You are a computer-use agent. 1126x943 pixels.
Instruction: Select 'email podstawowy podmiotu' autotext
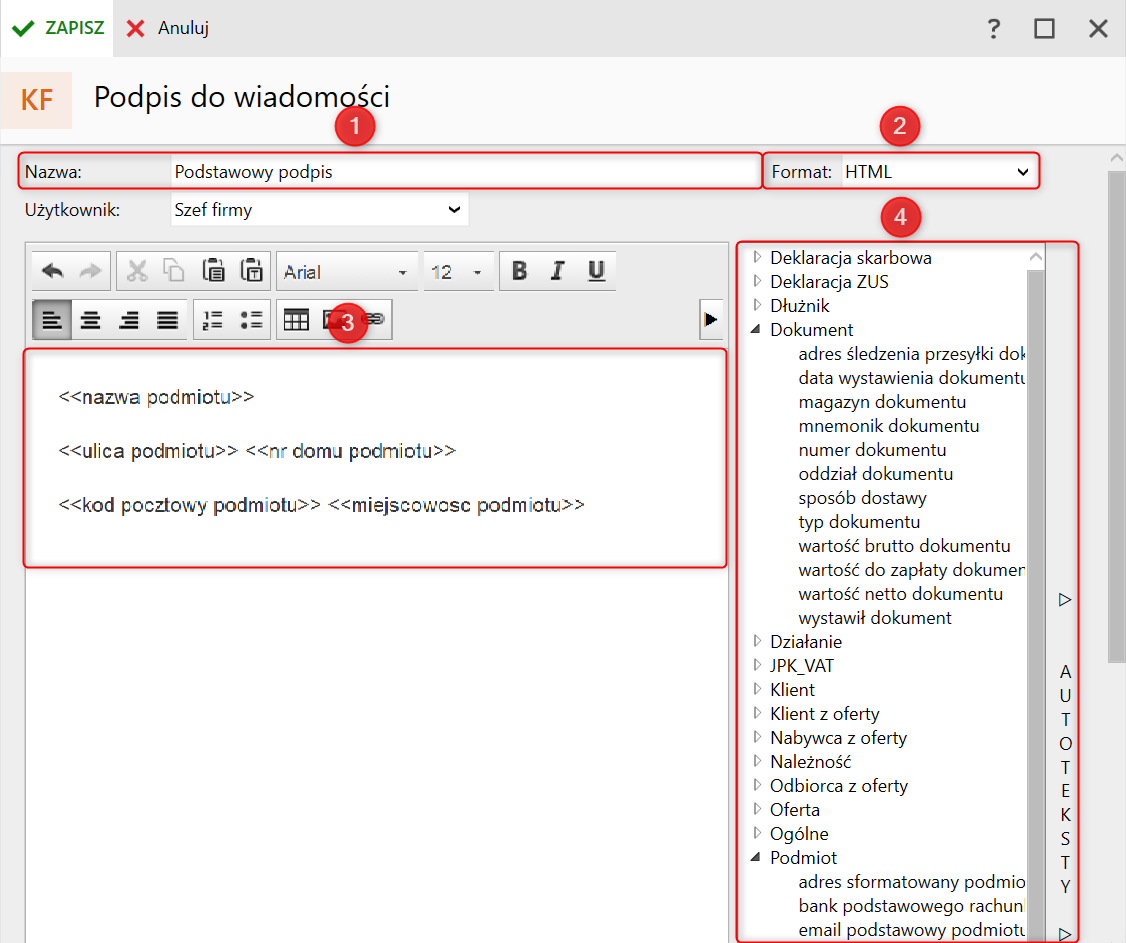click(x=911, y=930)
